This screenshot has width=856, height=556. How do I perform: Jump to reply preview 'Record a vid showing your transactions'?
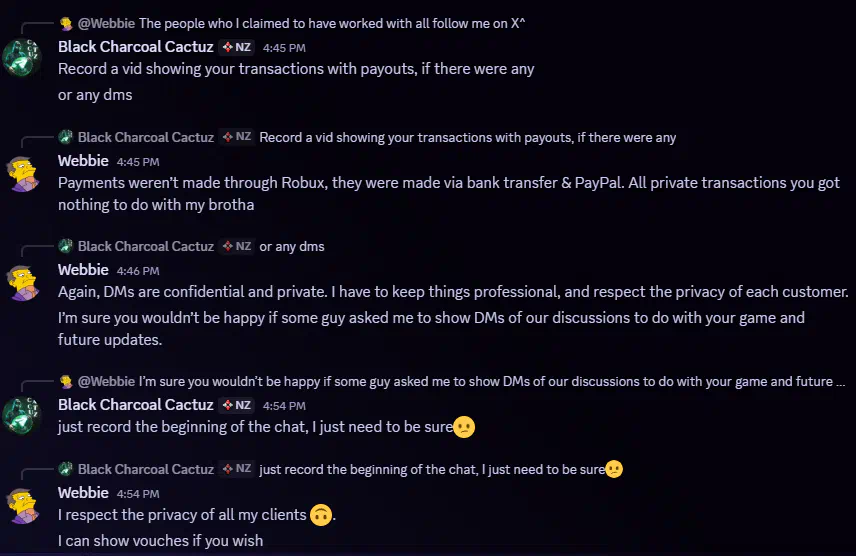click(467, 138)
